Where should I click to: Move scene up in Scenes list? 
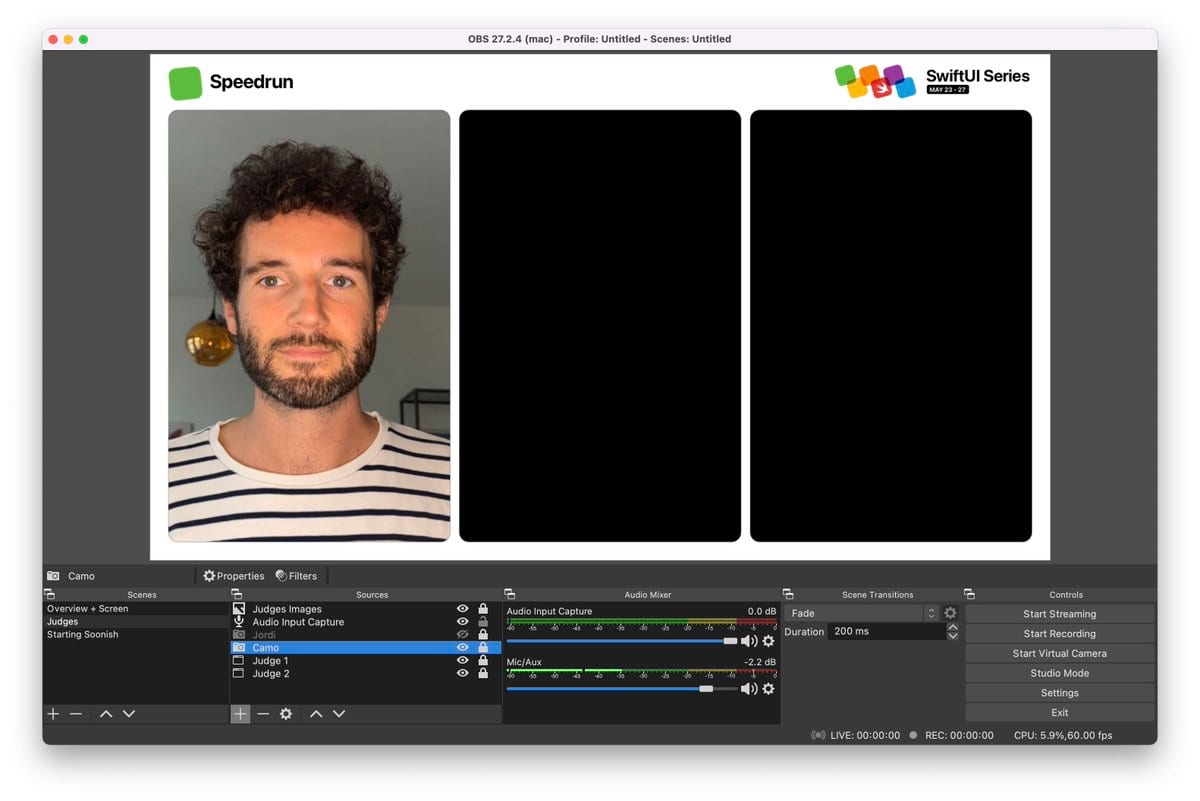pyautogui.click(x=106, y=714)
